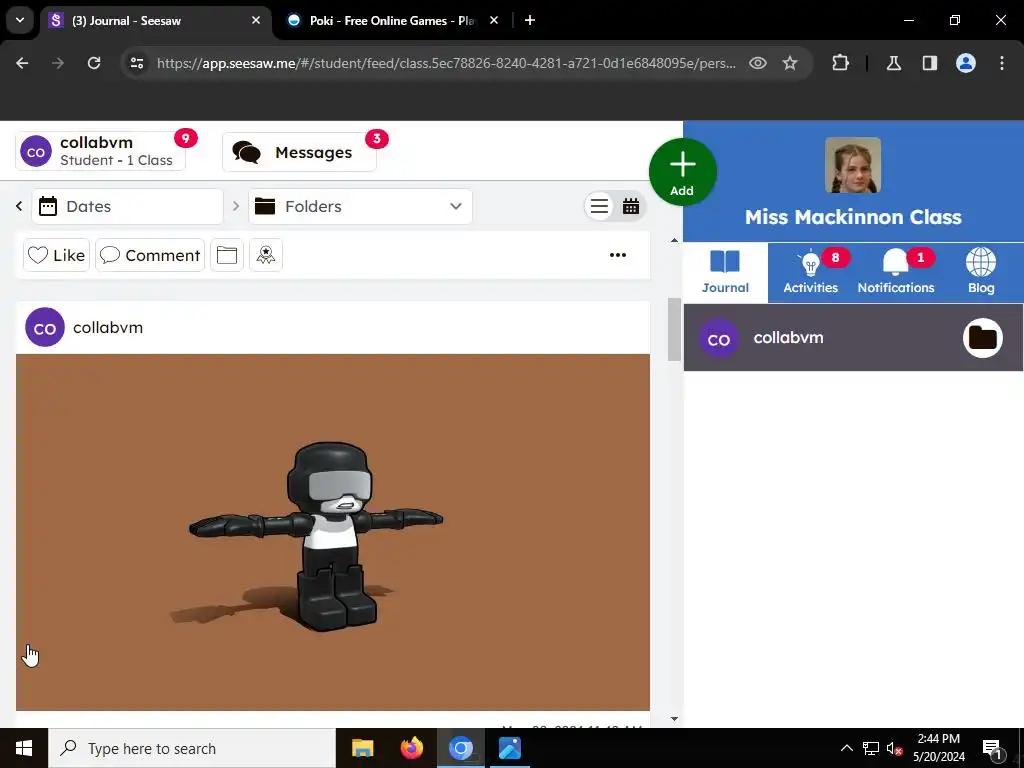
Task: Click taskbar search box
Action: (x=192, y=748)
